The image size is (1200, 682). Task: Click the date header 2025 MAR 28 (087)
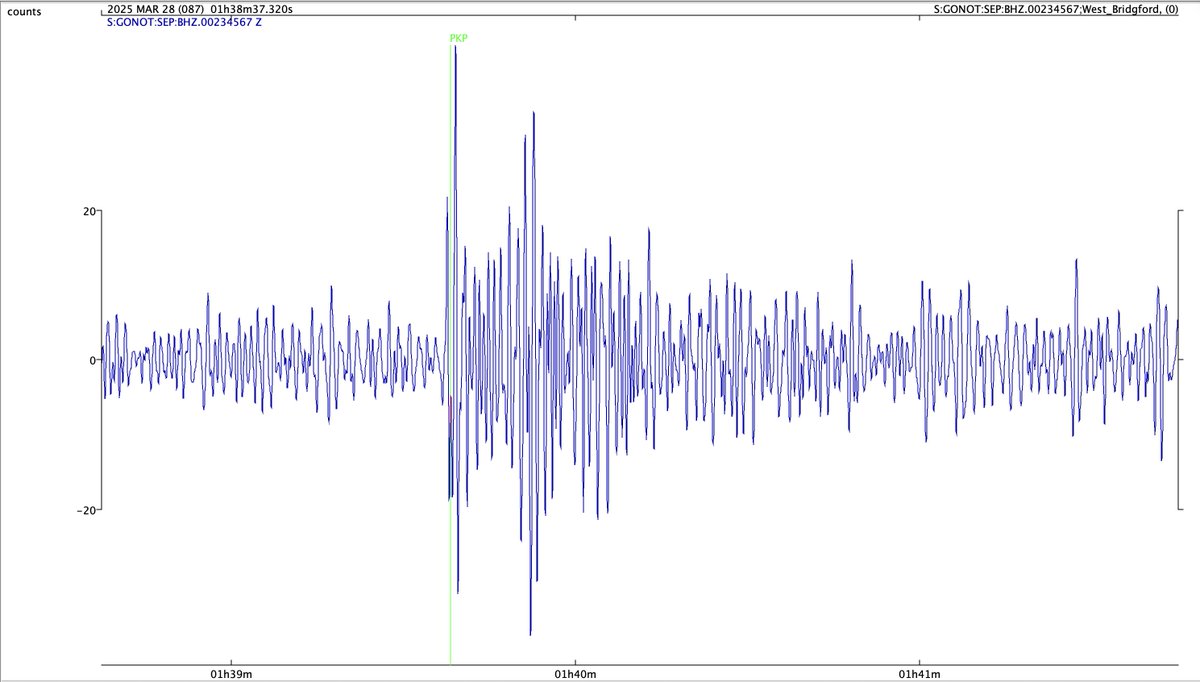[x=155, y=8]
